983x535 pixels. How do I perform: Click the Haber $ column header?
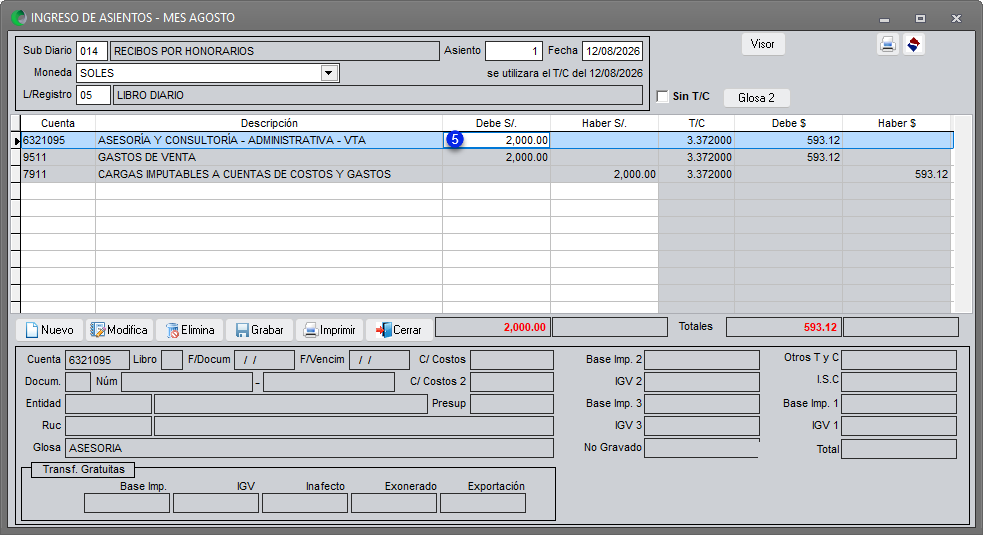click(896, 124)
